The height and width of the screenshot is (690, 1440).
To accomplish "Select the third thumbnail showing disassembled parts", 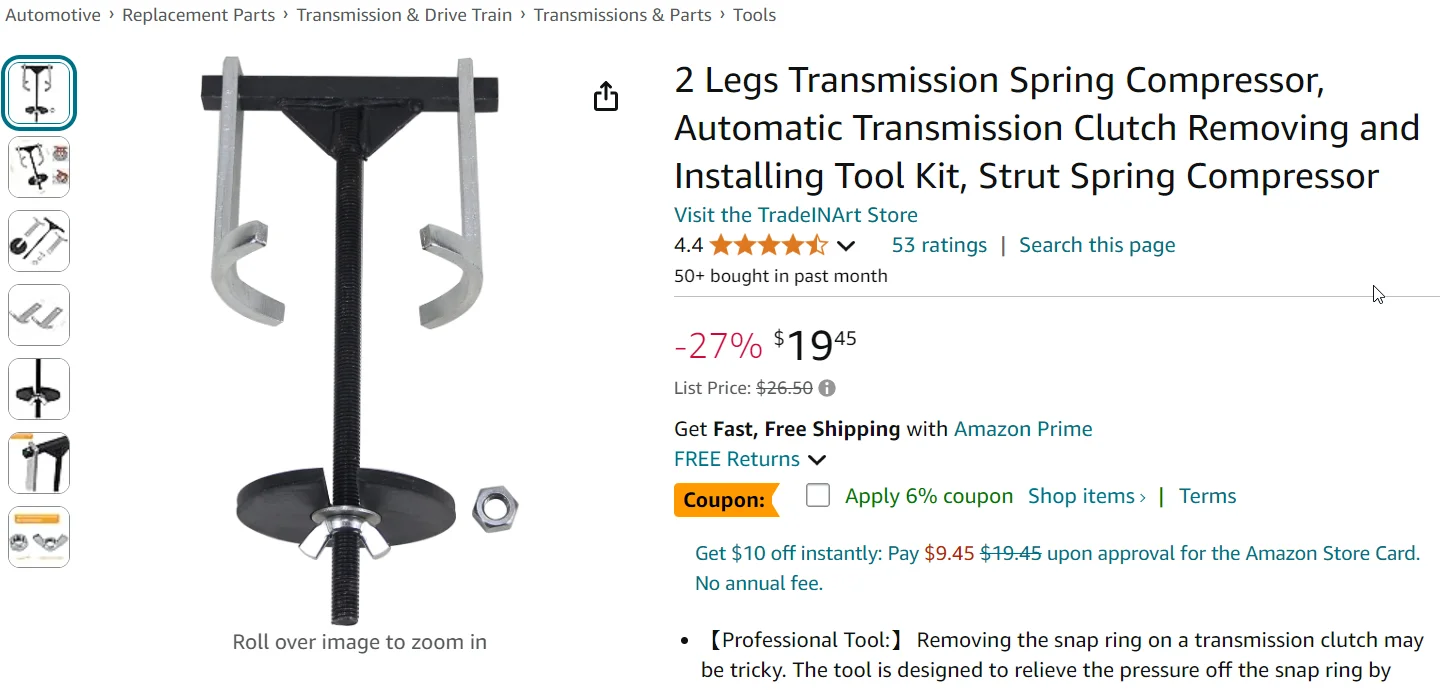I will (x=39, y=241).
